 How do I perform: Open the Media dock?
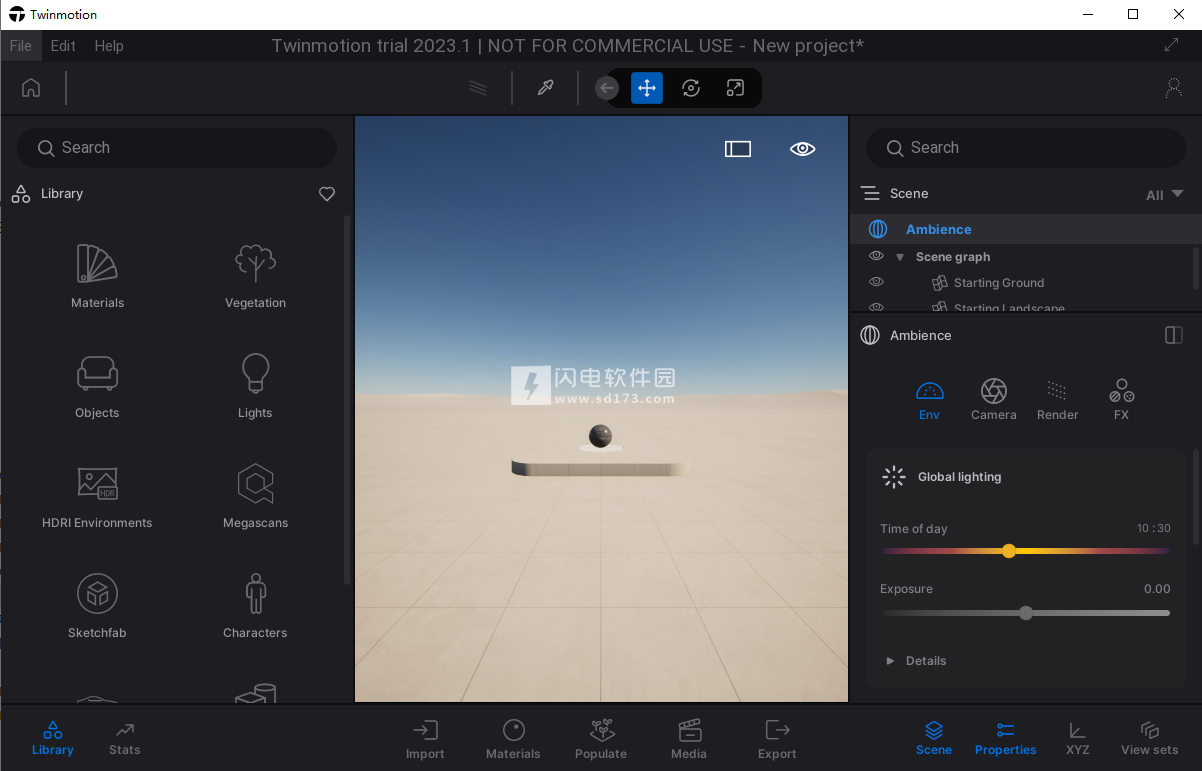click(x=689, y=739)
